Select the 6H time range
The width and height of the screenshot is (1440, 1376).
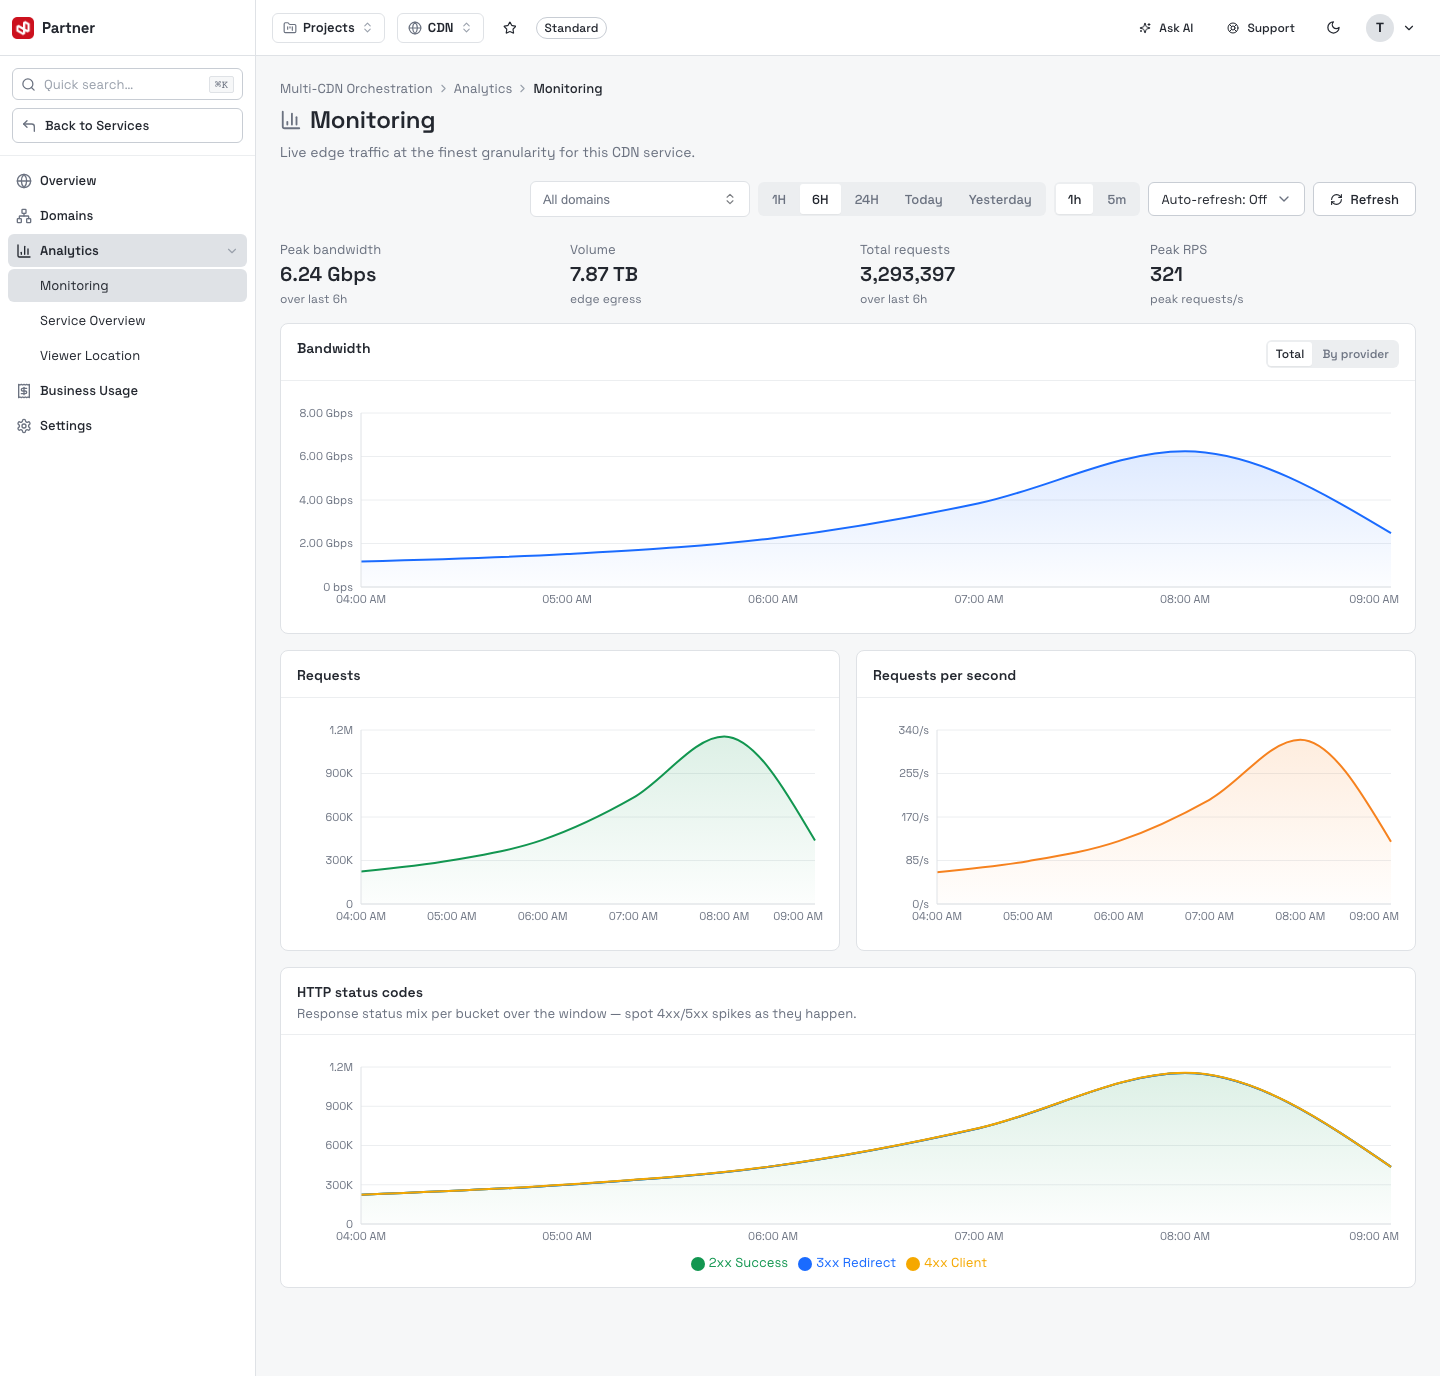820,200
